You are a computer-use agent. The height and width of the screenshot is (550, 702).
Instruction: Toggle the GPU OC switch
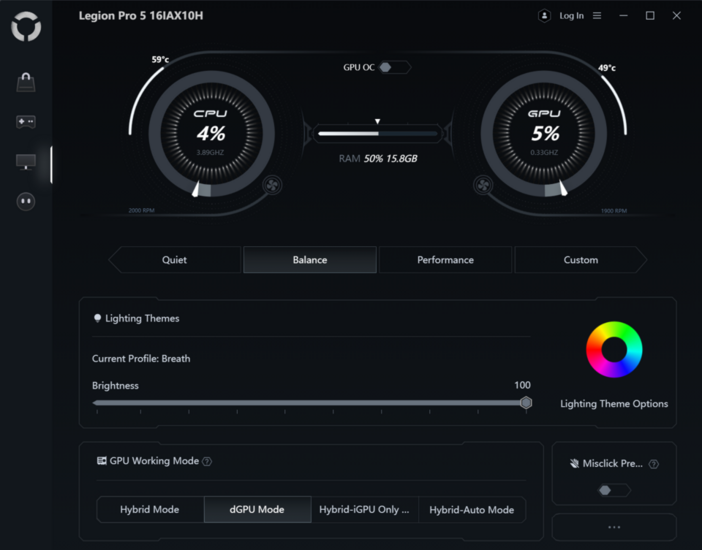[393, 67]
